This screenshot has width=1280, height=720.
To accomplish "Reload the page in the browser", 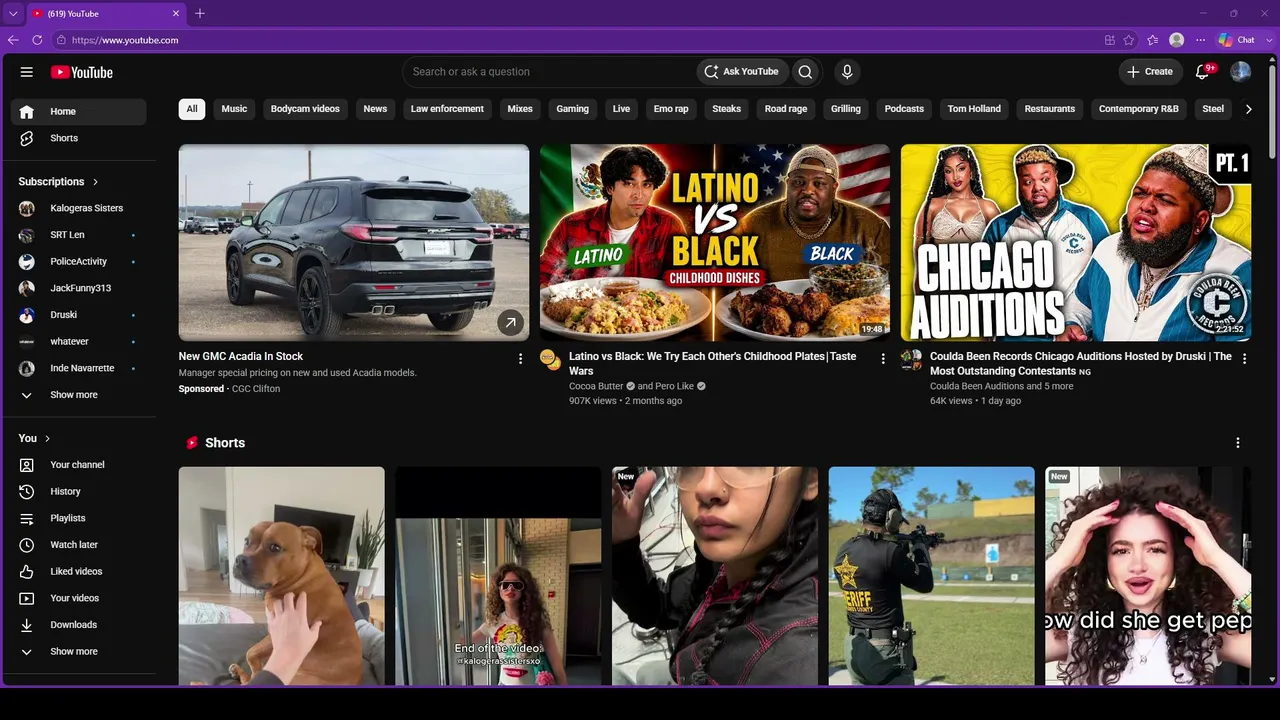I will click(37, 40).
